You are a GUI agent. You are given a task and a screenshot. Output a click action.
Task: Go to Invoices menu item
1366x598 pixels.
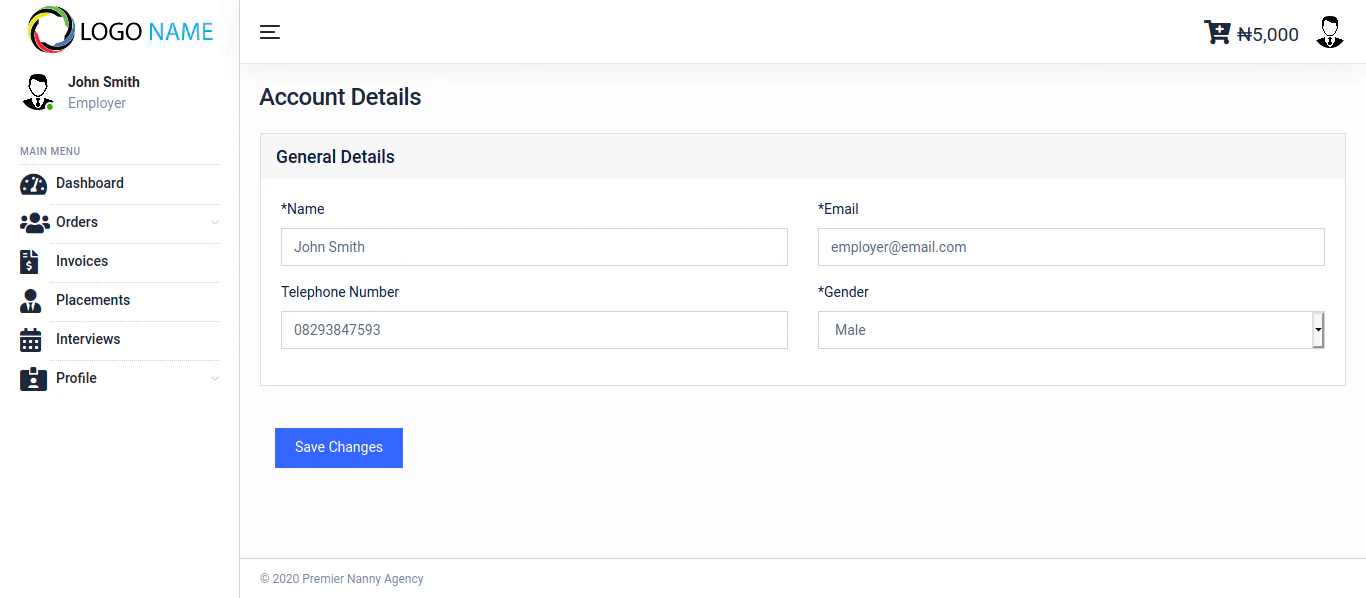[82, 262]
